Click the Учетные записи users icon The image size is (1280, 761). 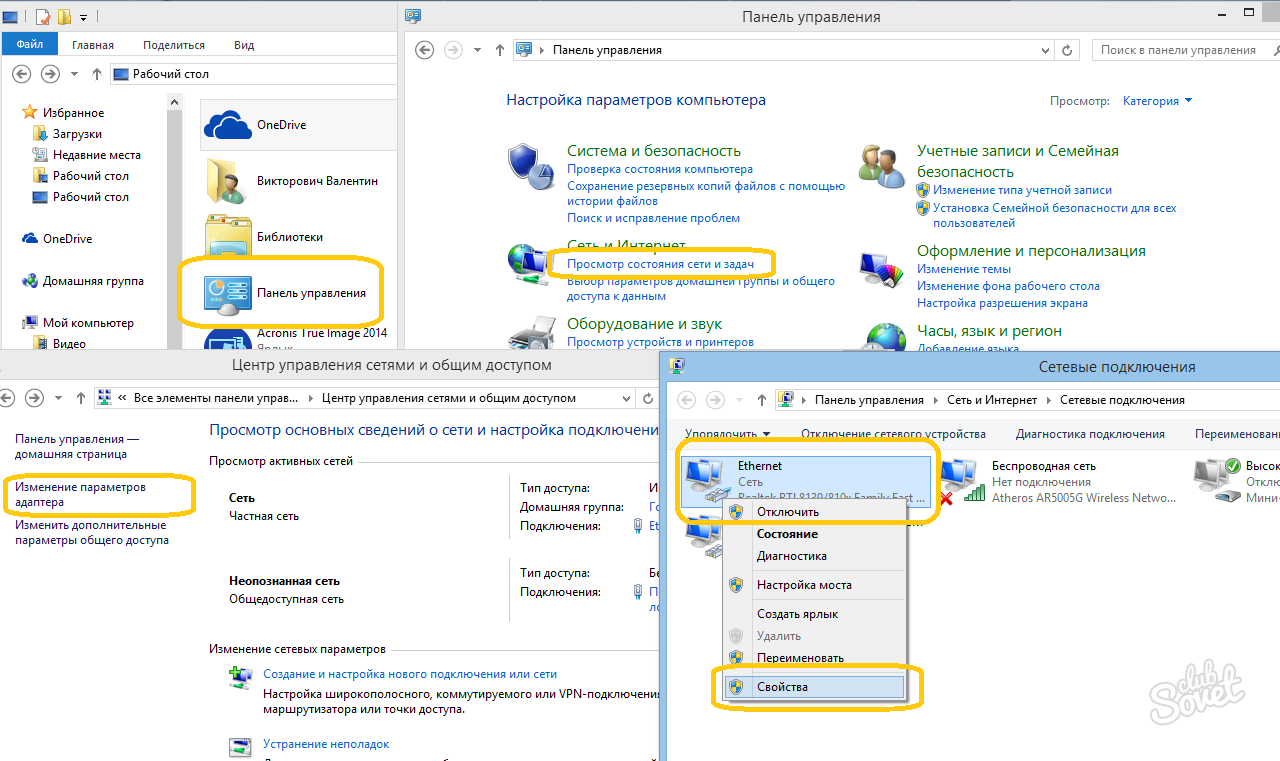882,163
